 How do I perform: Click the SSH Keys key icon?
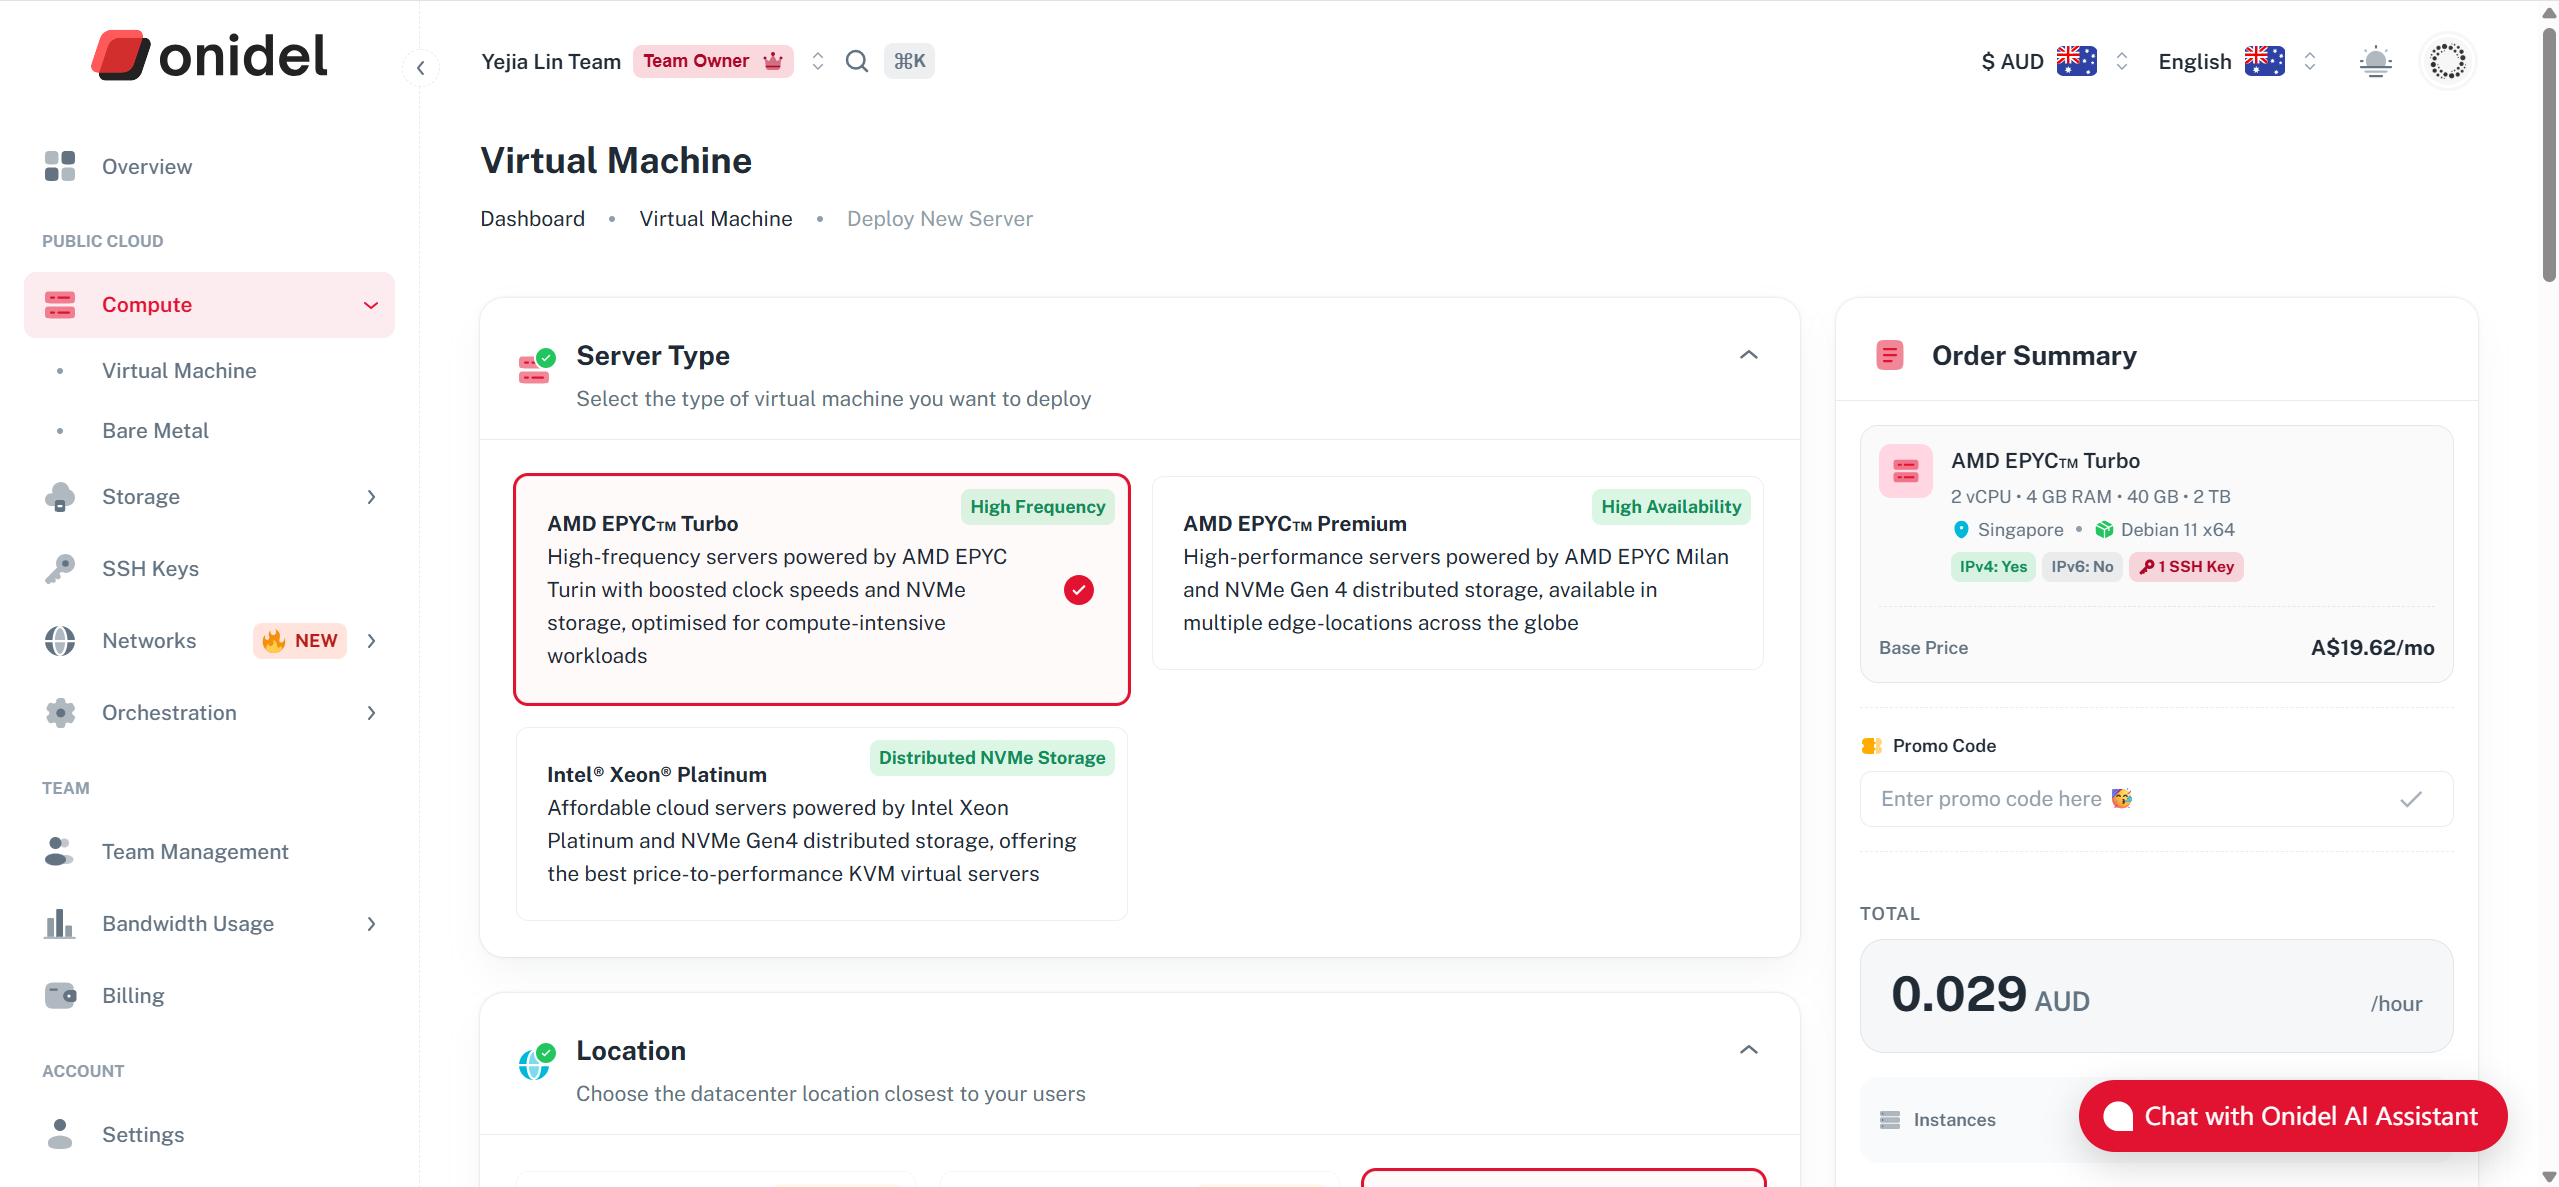tap(60, 569)
